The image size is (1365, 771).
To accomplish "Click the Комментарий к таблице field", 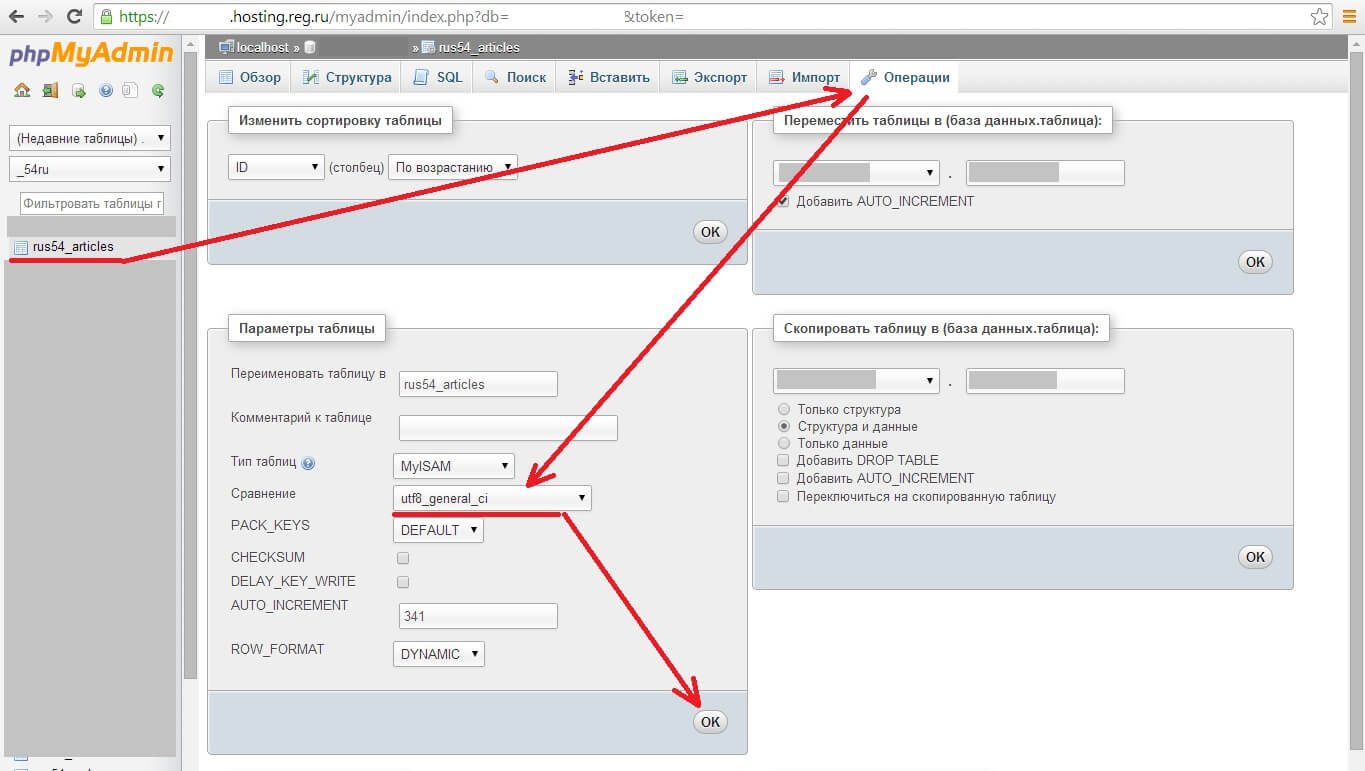I will [508, 428].
